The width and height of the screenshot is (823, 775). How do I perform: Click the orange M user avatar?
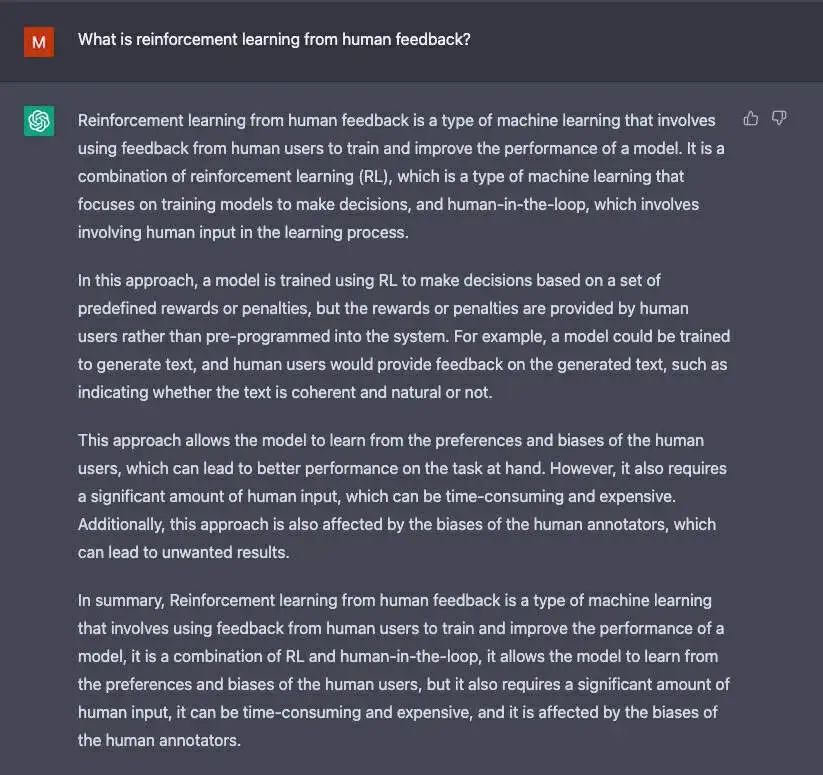pyautogui.click(x=39, y=41)
